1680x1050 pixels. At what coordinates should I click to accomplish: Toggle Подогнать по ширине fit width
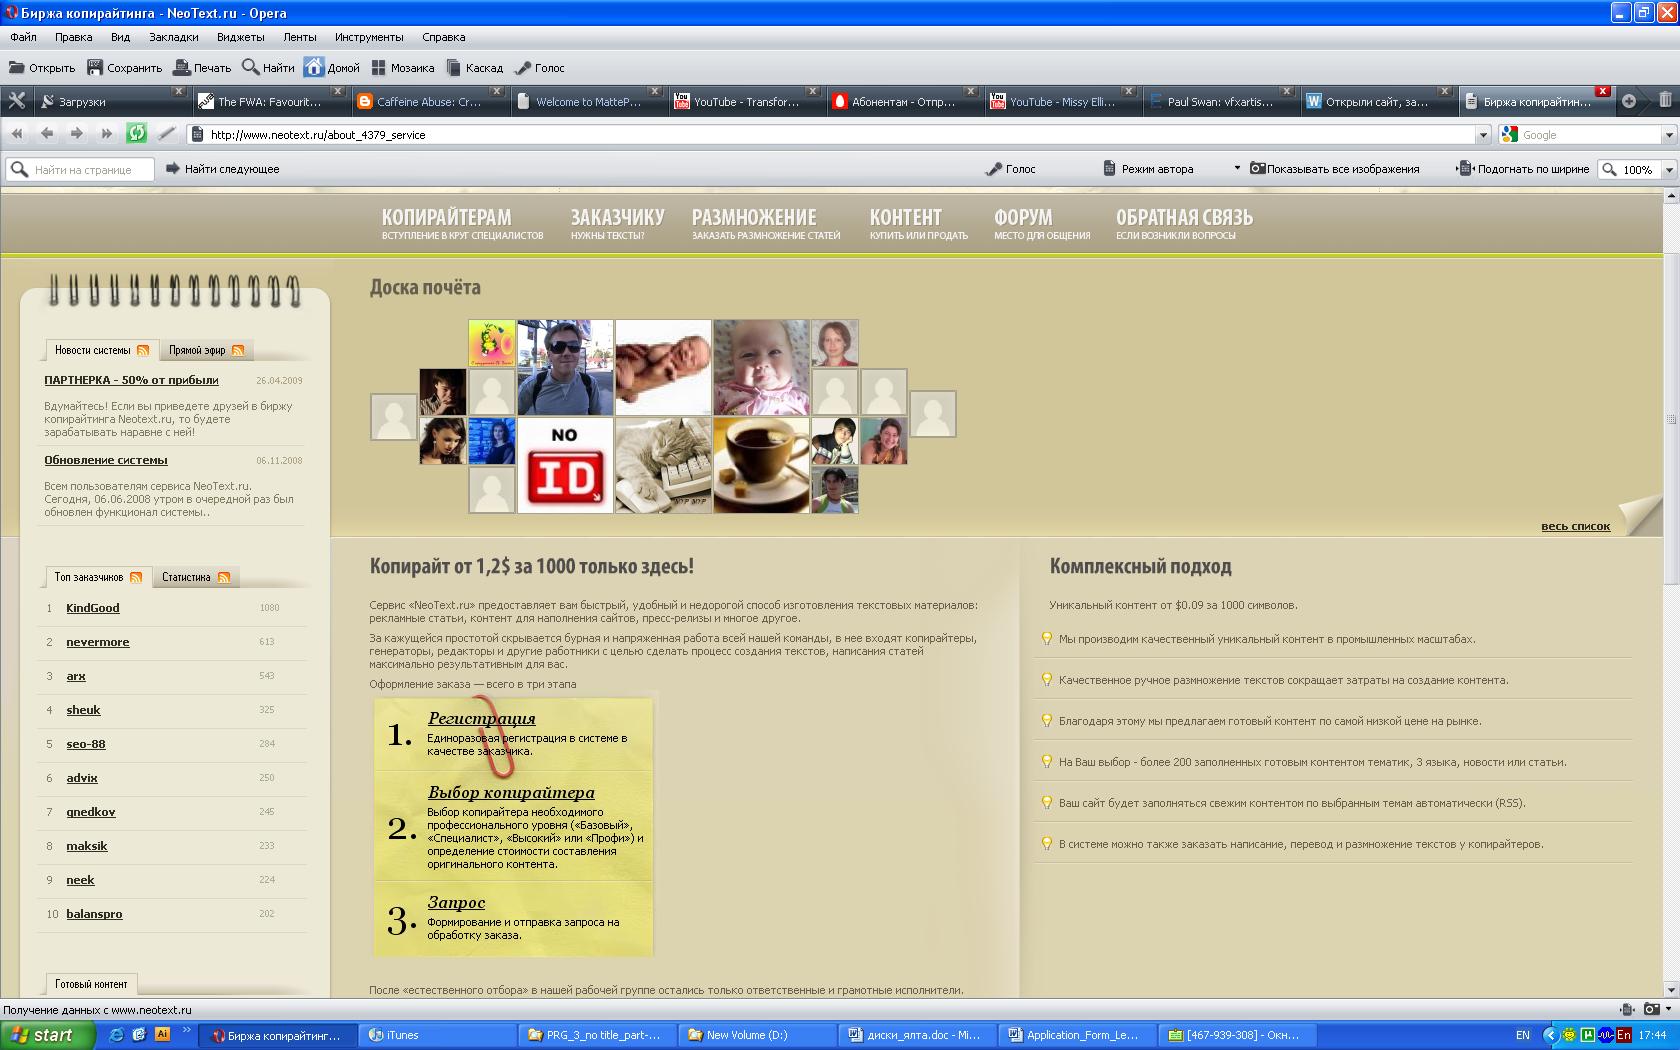click(x=1523, y=169)
